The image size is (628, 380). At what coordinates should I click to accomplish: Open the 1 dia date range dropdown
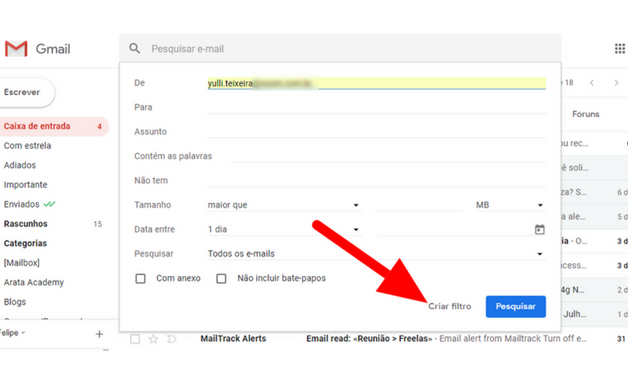(285, 229)
